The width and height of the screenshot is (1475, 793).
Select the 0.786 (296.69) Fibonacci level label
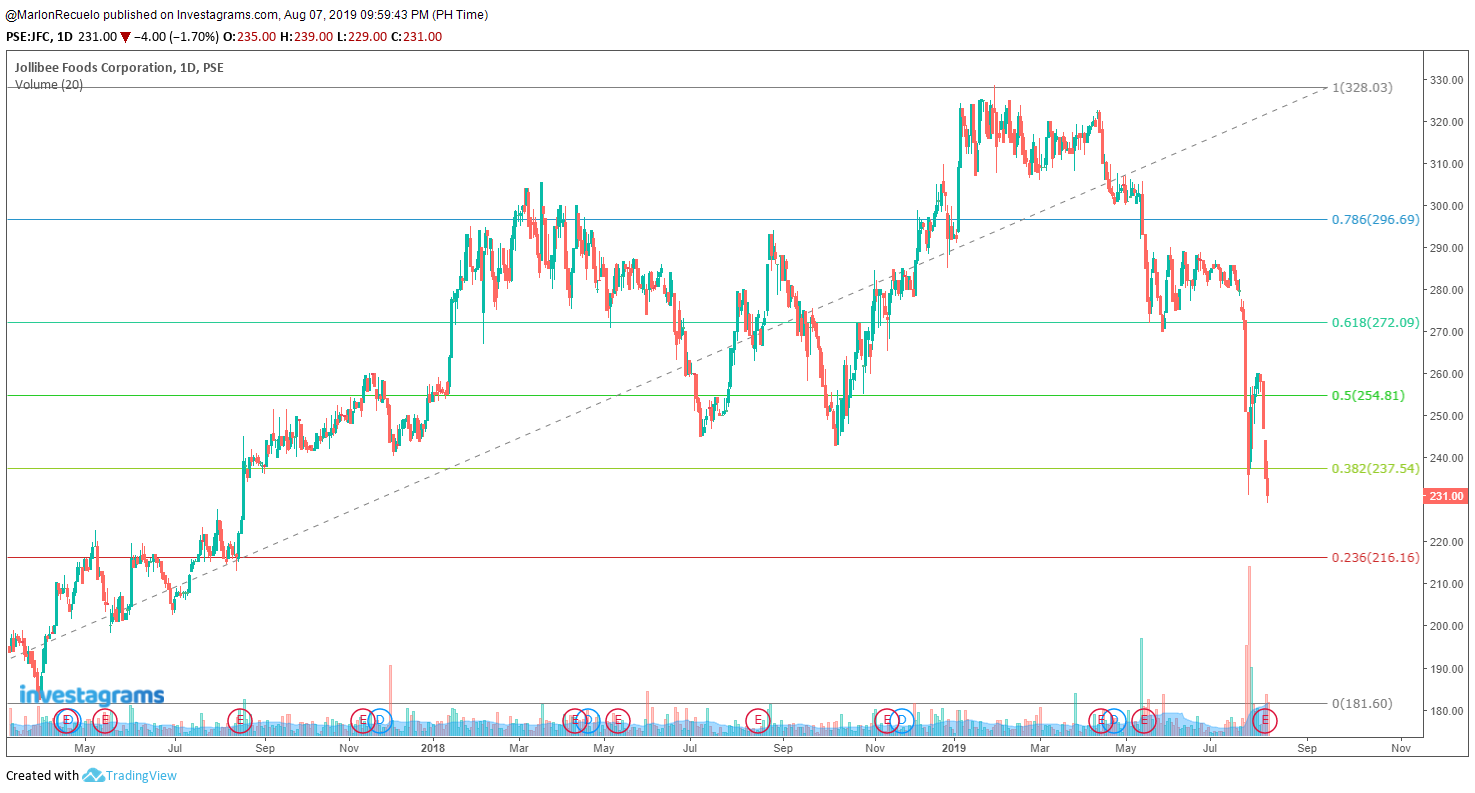(1375, 219)
